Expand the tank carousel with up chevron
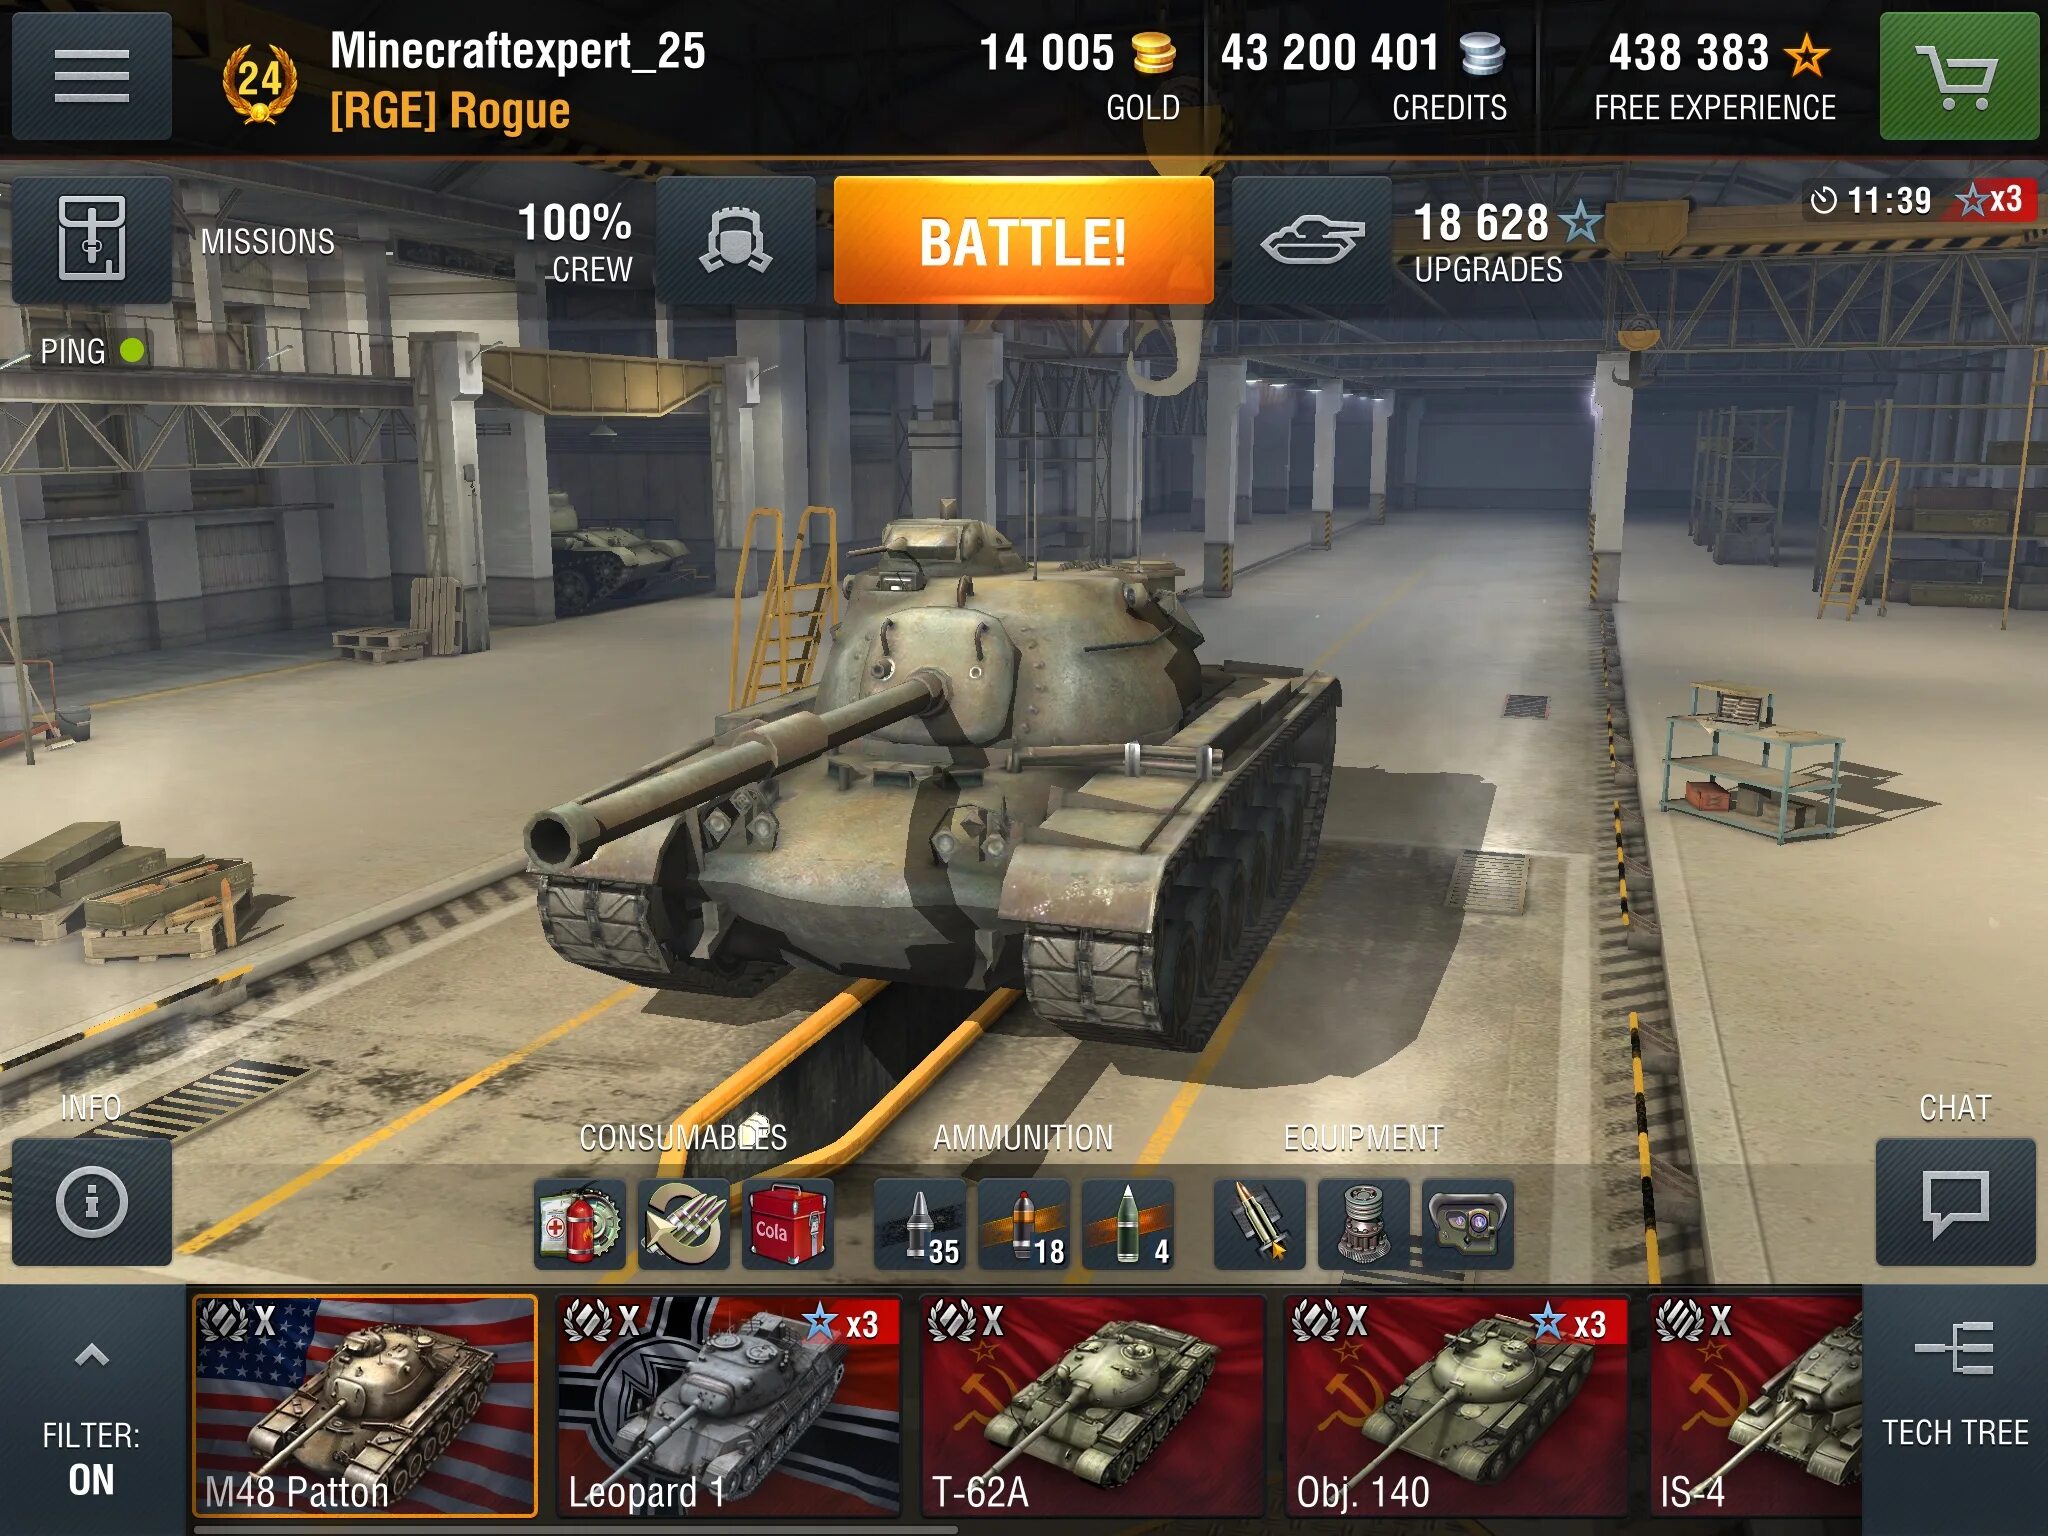 pyautogui.click(x=92, y=1356)
